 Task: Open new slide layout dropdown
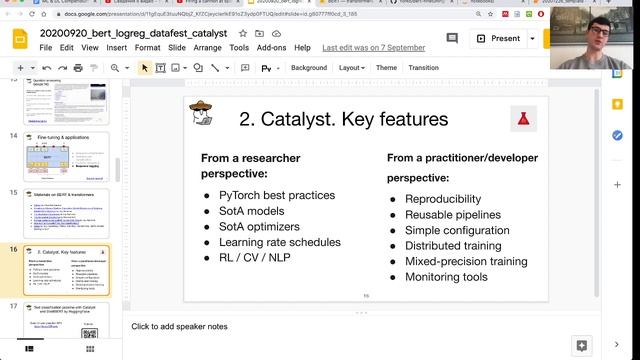[32, 68]
